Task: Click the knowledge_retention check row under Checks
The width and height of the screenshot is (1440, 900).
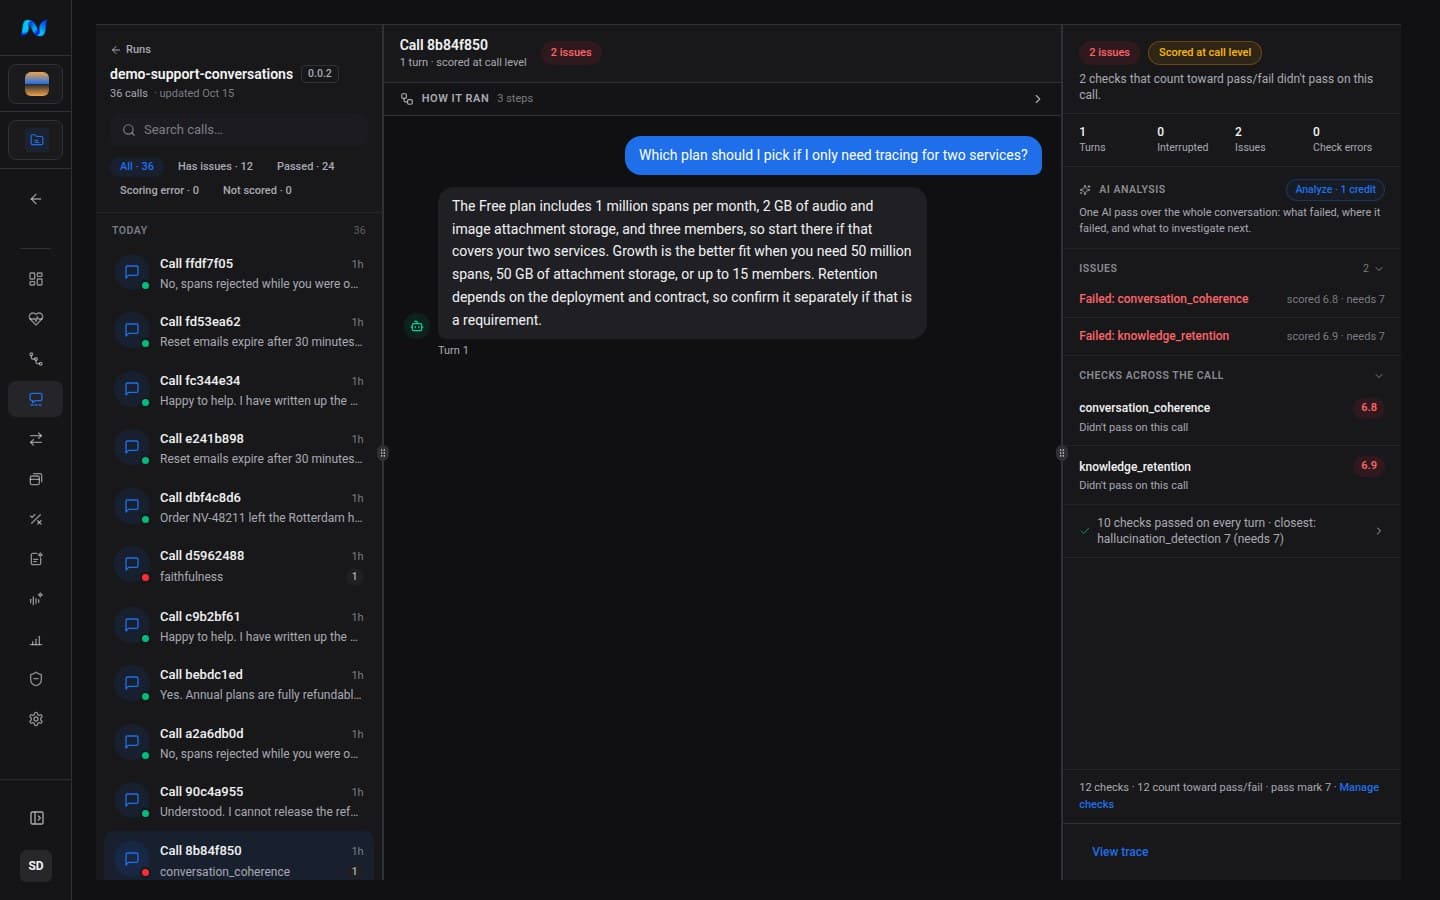Action: coord(1231,475)
